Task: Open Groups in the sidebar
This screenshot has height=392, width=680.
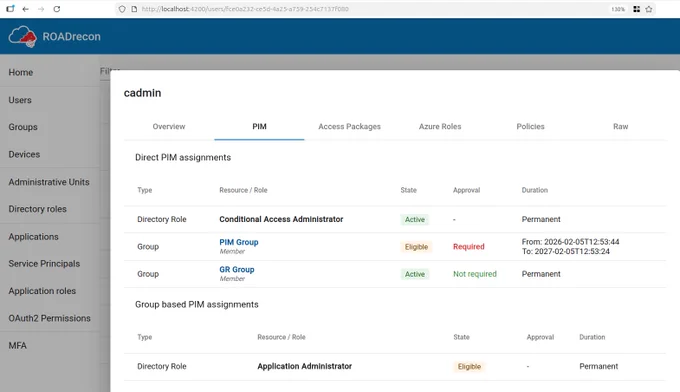Action: coord(23,127)
